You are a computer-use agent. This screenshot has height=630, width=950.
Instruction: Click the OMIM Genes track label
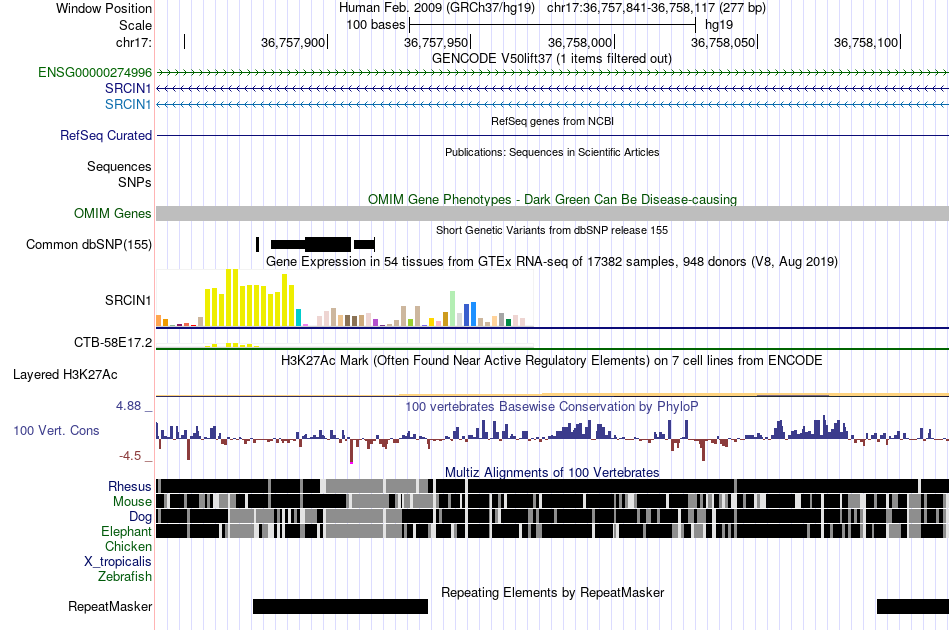coord(113,213)
